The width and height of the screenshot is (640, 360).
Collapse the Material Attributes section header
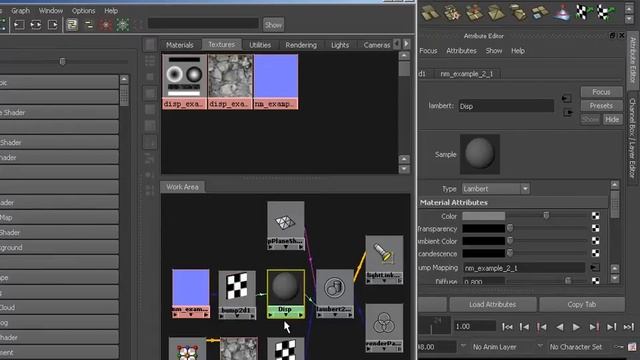click(x=513, y=202)
